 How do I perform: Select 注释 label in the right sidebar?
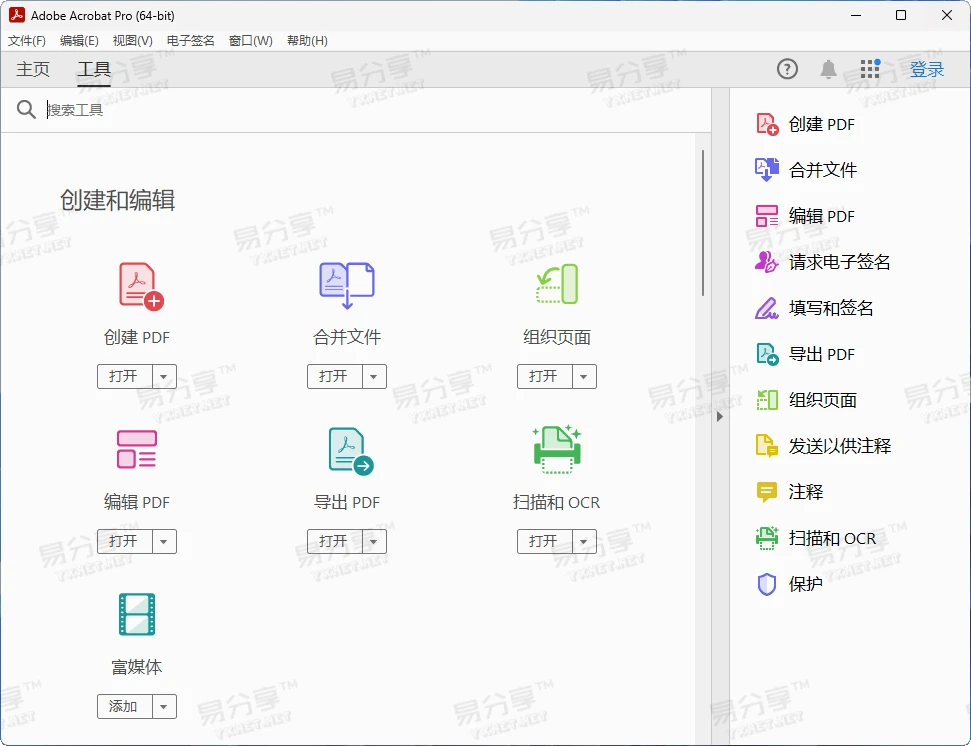tap(806, 492)
